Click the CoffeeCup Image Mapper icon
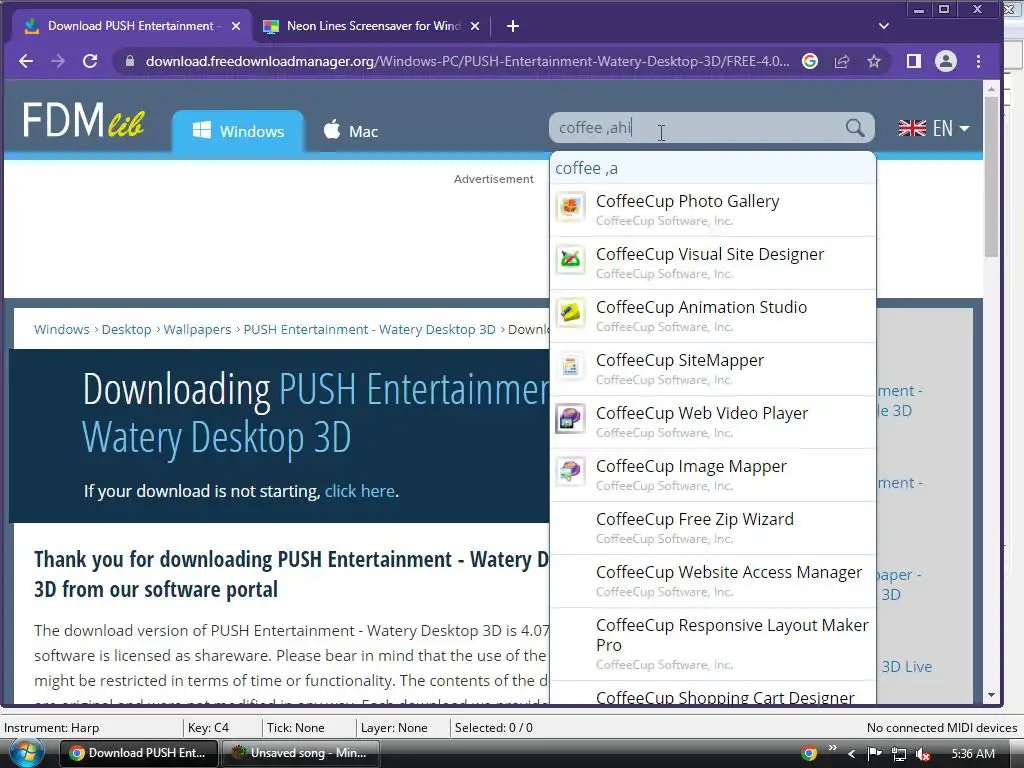The width and height of the screenshot is (1024, 768). click(x=570, y=472)
